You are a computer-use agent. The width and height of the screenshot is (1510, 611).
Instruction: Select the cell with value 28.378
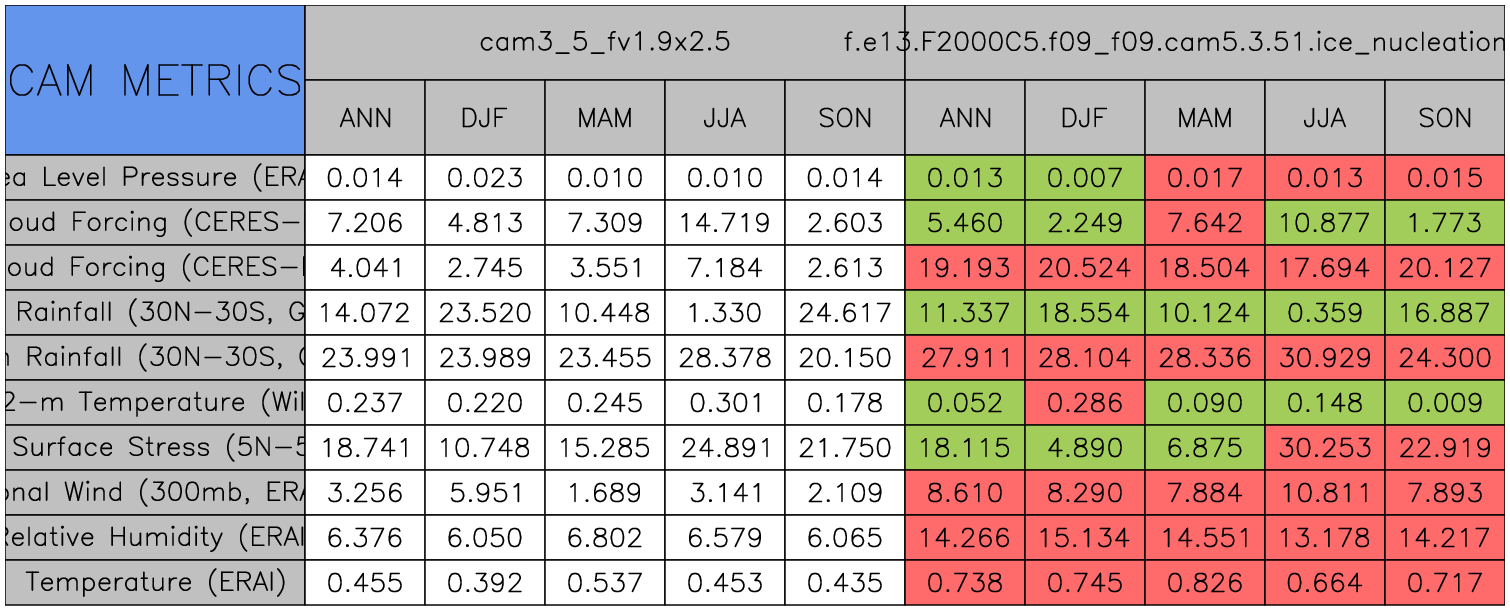click(725, 358)
